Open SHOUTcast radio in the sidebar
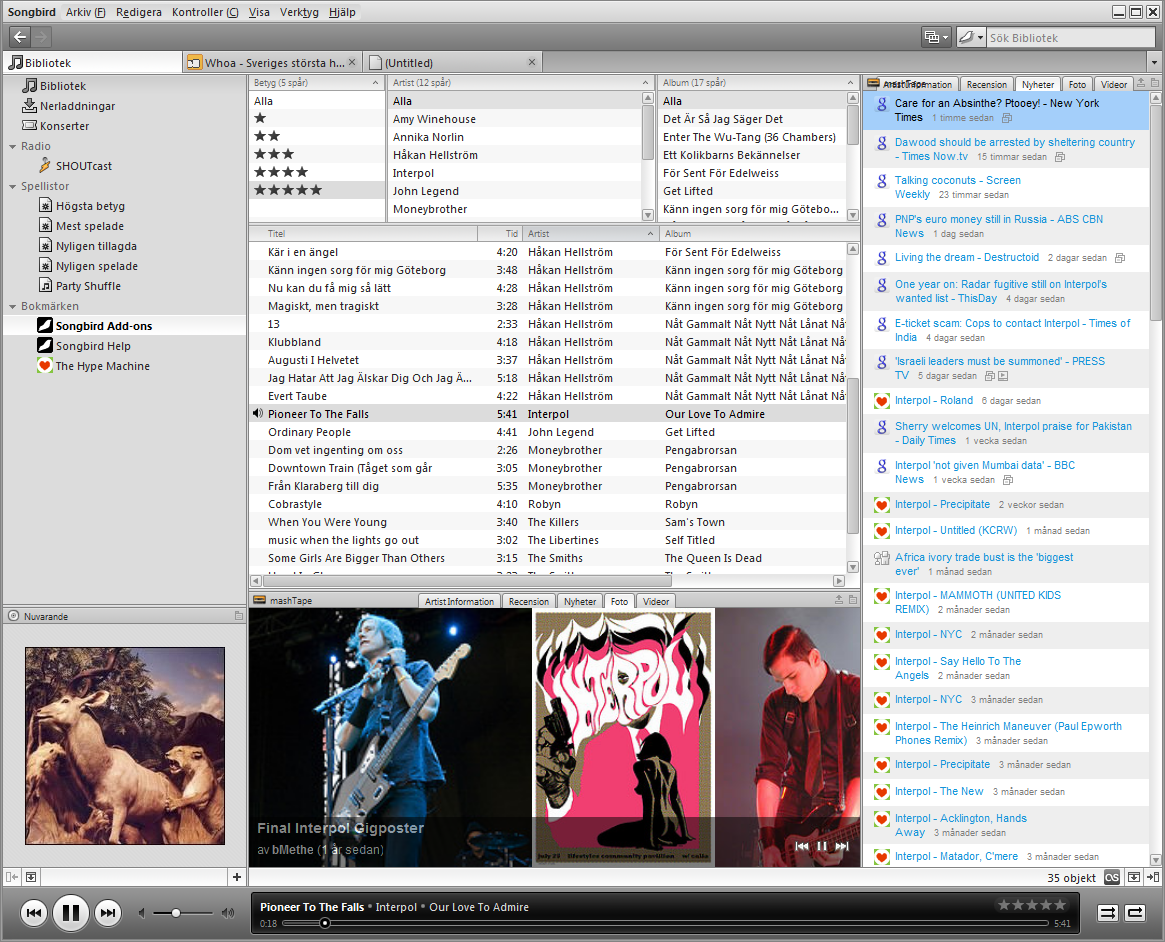This screenshot has width=1165, height=942. (x=83, y=166)
